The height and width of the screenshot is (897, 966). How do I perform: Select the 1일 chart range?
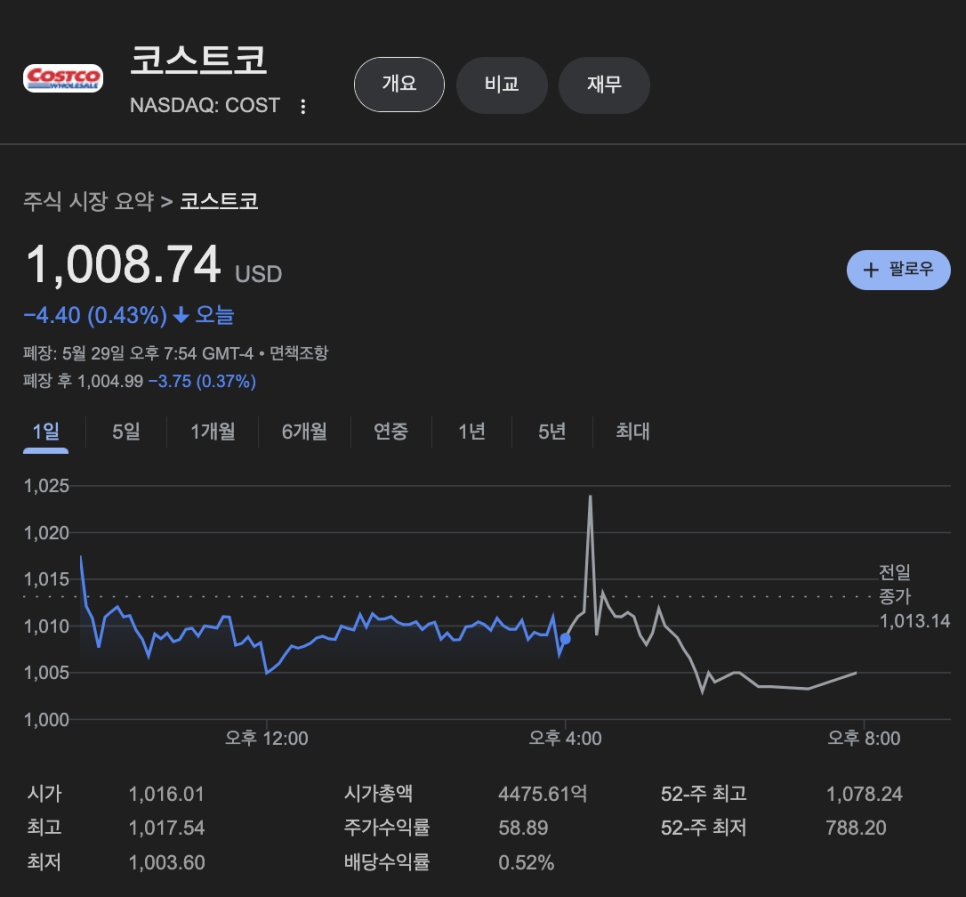46,431
